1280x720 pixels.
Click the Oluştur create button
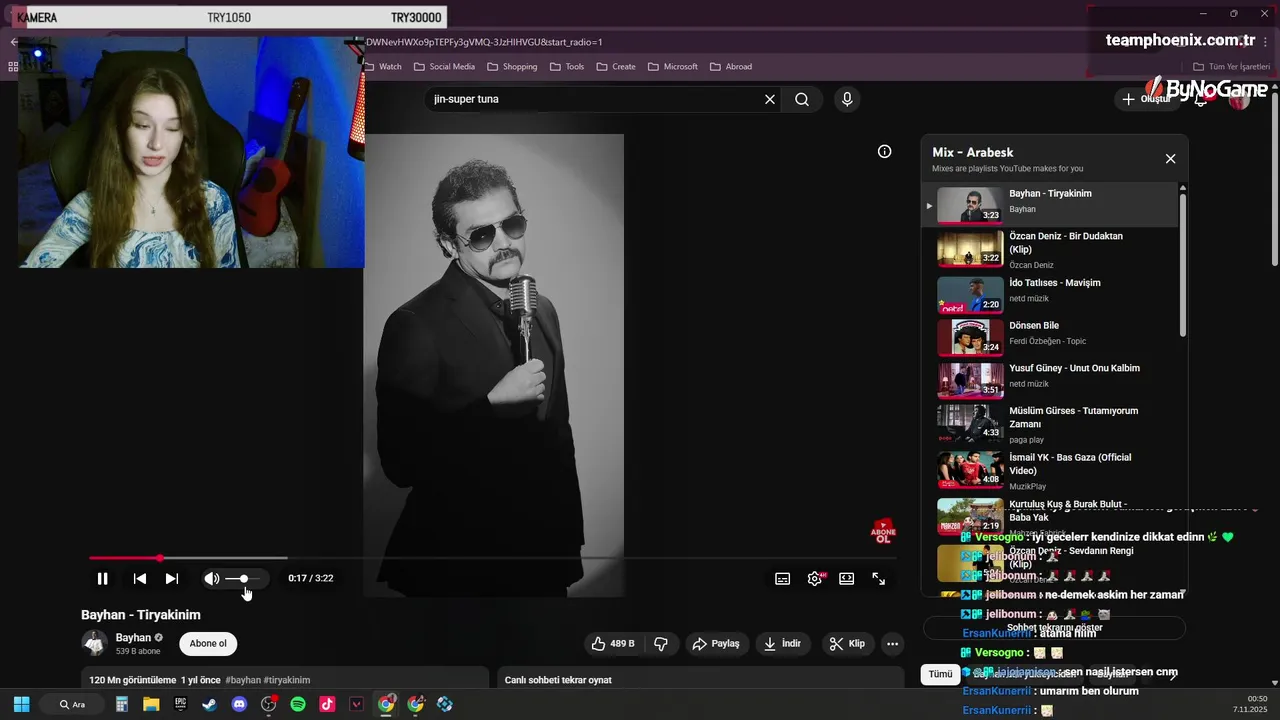click(x=1147, y=99)
